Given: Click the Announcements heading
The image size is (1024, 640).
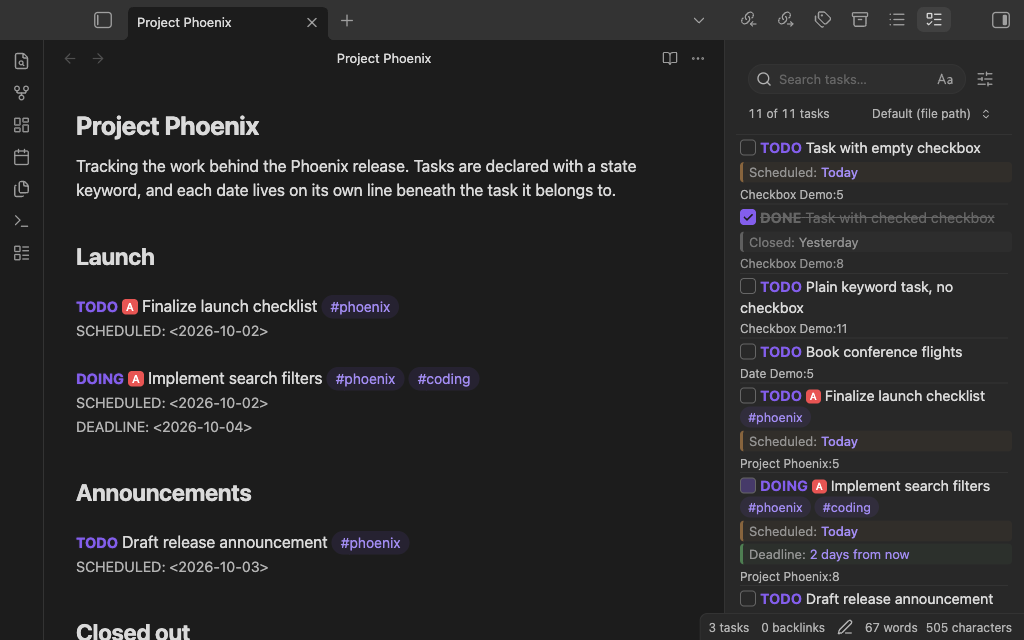Looking at the screenshot, I should click(x=163, y=493).
